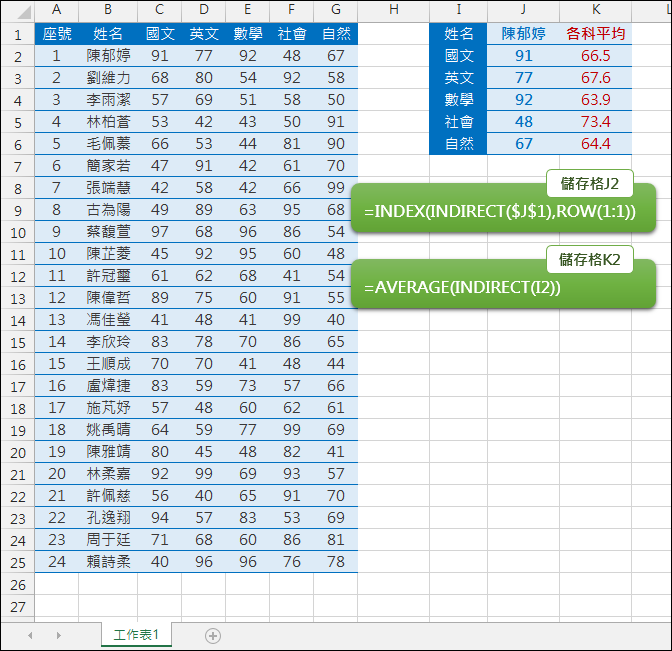
Task: Select the name cell 馮佳瑩
Action: pyautogui.click(x=108, y=320)
